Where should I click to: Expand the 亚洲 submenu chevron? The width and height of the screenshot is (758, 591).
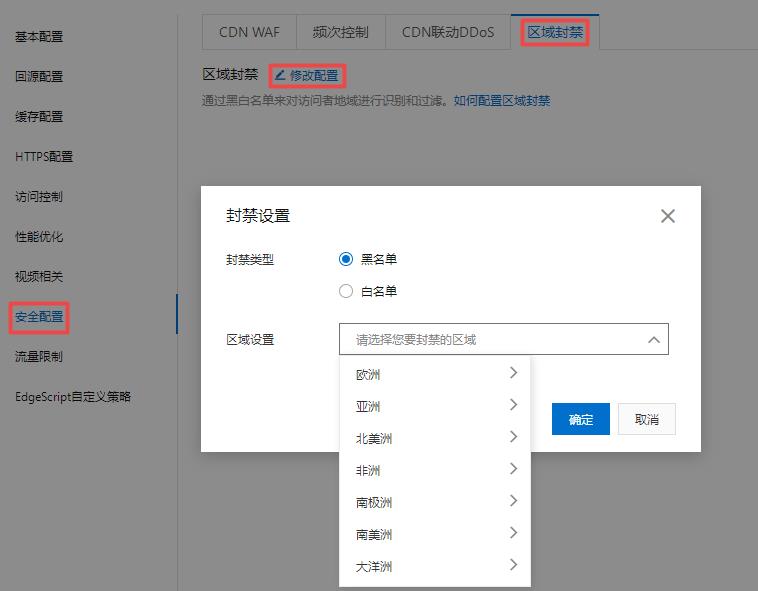click(513, 404)
